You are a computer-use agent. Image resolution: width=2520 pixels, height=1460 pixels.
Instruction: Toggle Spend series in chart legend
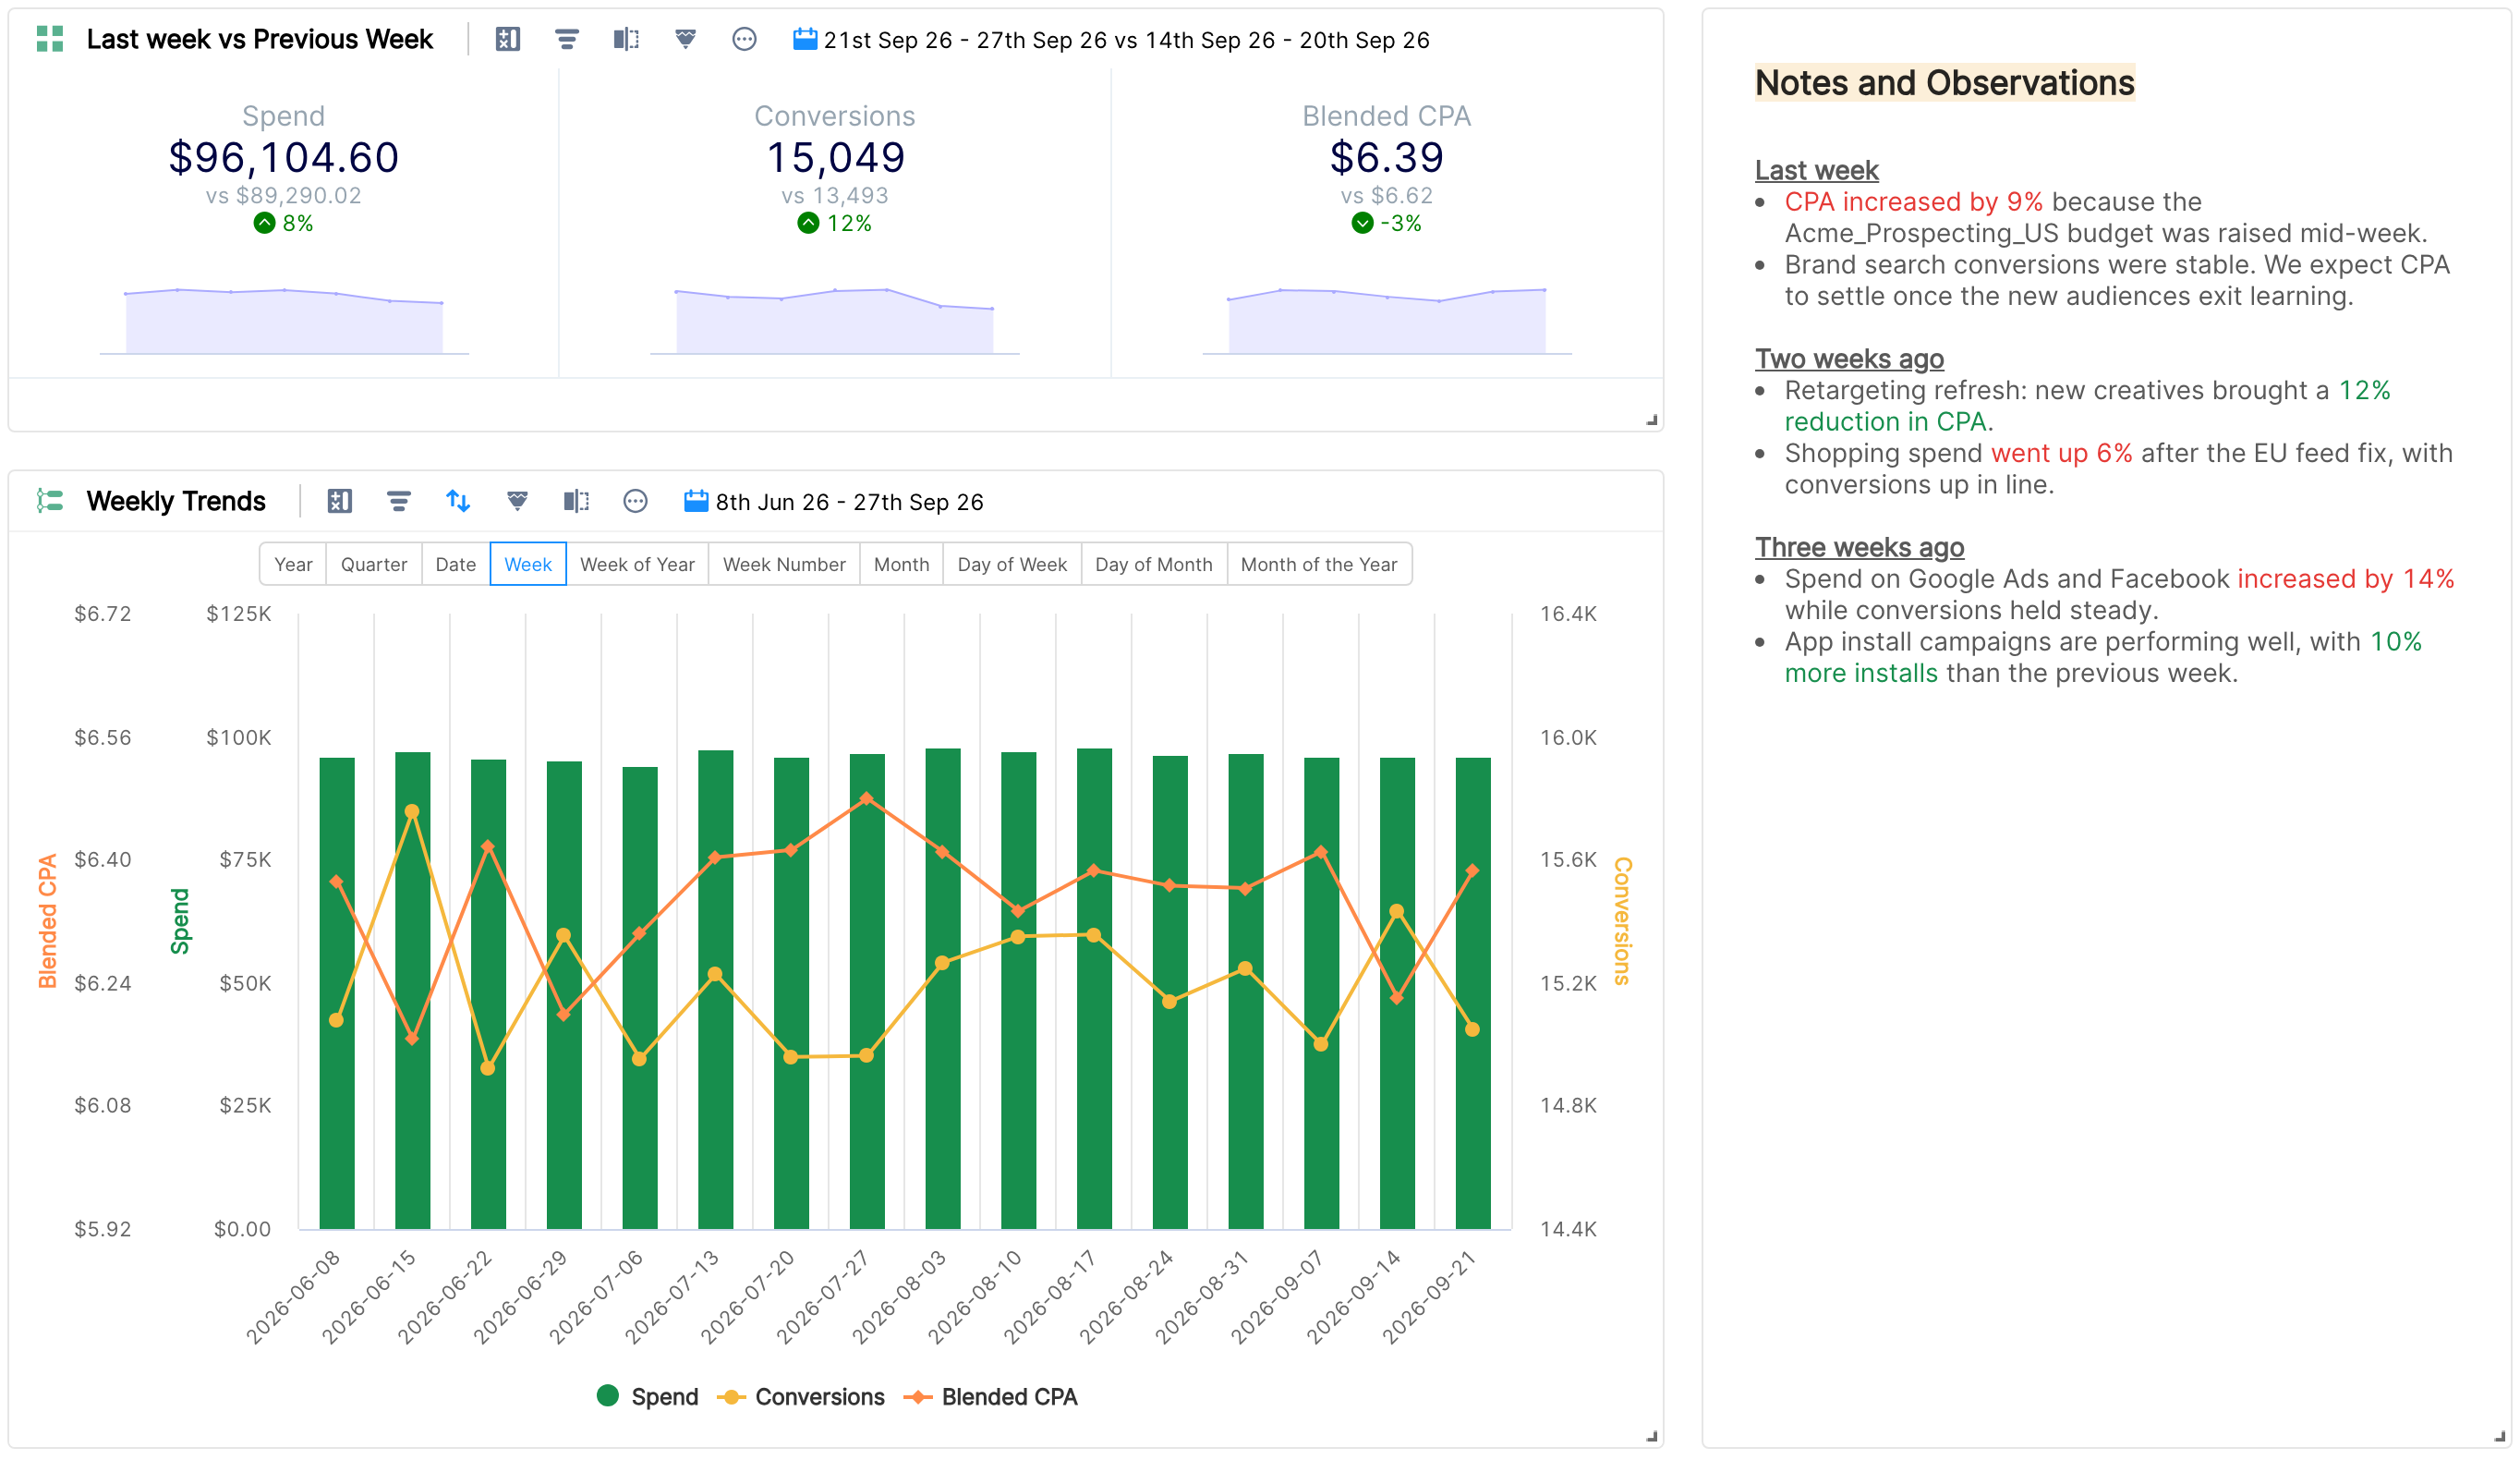pyautogui.click(x=647, y=1397)
